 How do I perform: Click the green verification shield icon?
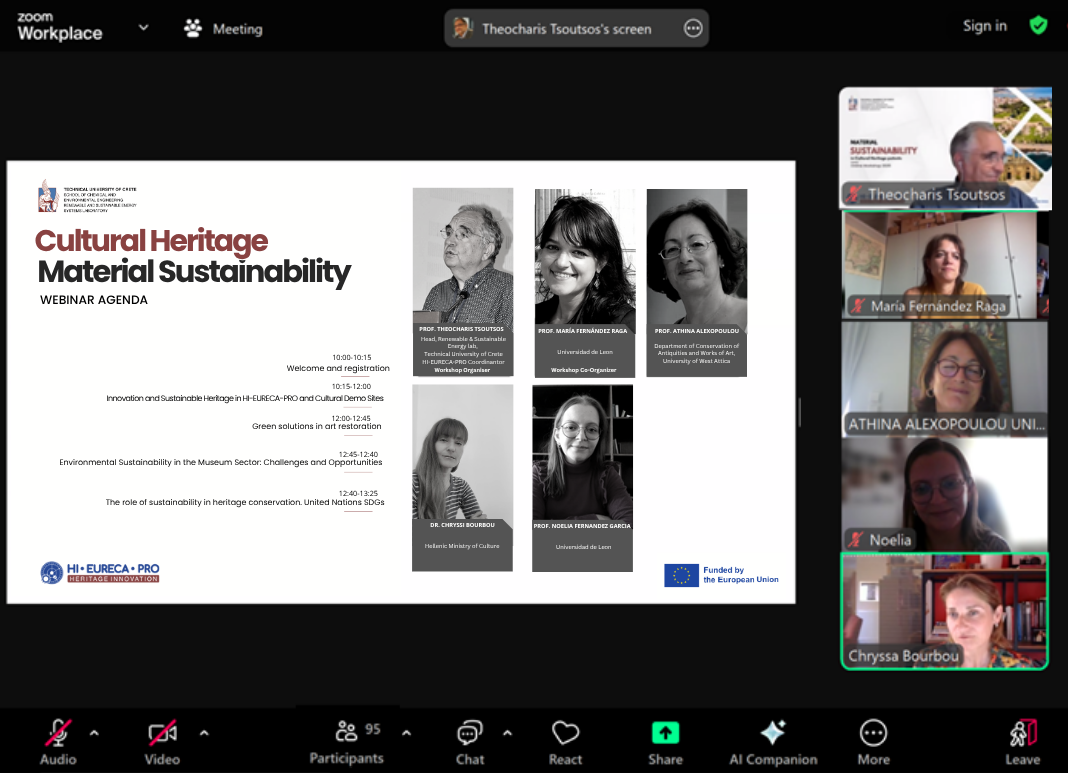coord(1038,25)
